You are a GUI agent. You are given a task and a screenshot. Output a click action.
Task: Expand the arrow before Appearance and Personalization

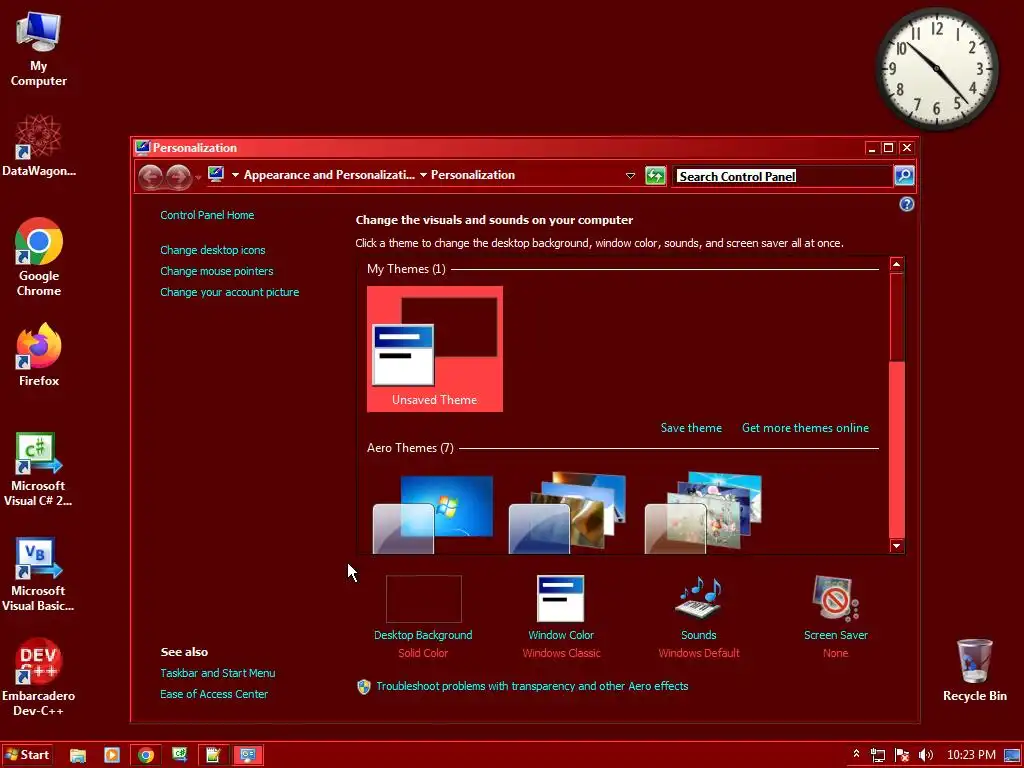click(x=235, y=175)
